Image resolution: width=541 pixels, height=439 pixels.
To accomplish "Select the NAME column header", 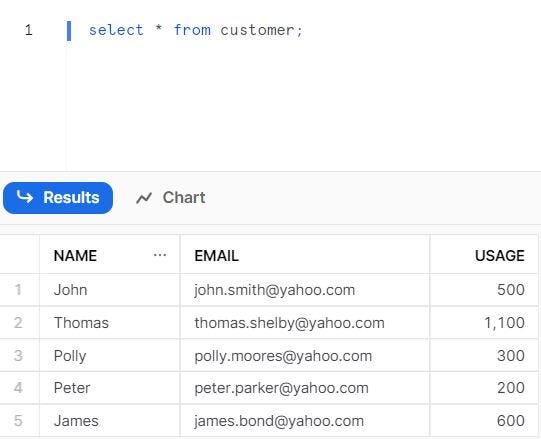I will (x=110, y=255).
